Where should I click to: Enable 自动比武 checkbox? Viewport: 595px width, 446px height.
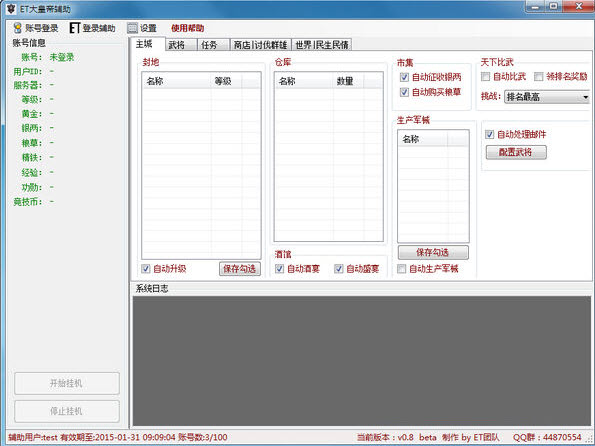tap(485, 77)
